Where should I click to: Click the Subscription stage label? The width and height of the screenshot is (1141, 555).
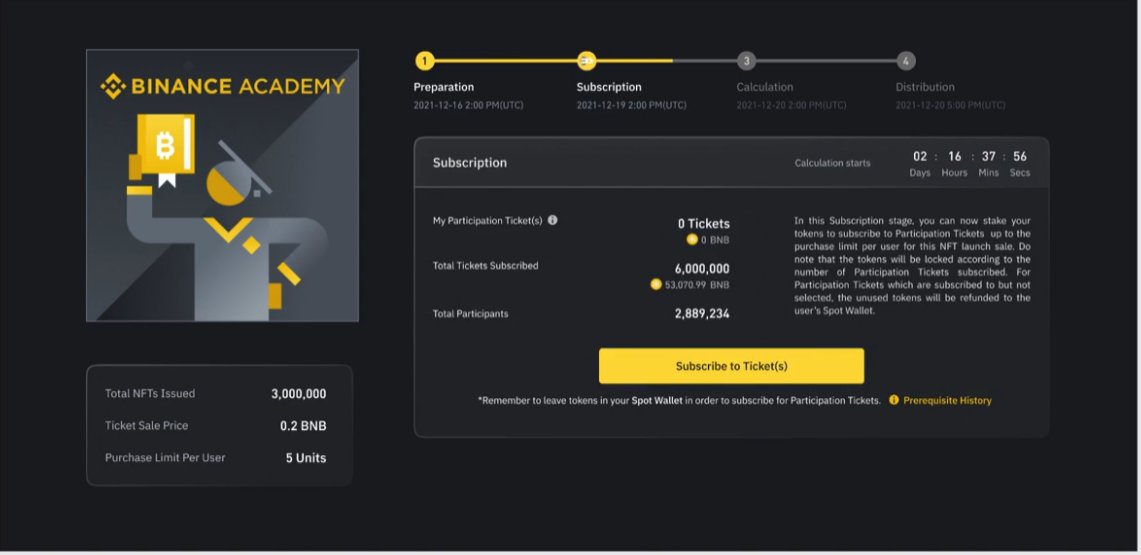[609, 87]
